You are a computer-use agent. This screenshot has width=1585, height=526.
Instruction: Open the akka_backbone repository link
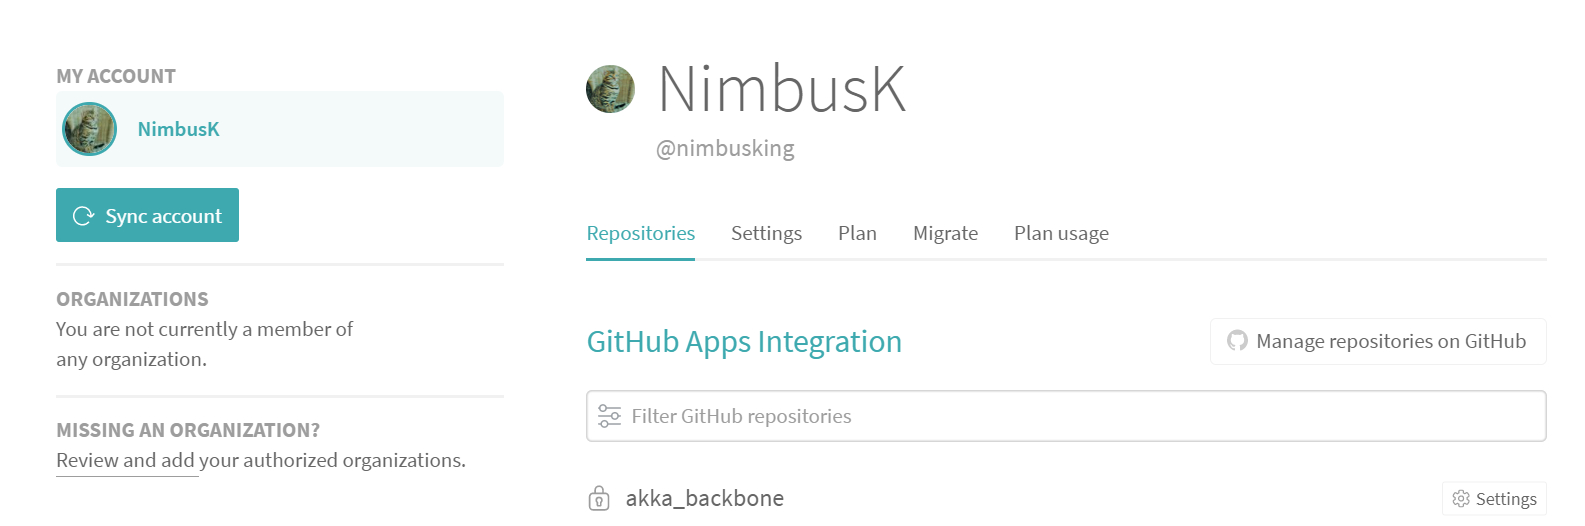click(704, 498)
